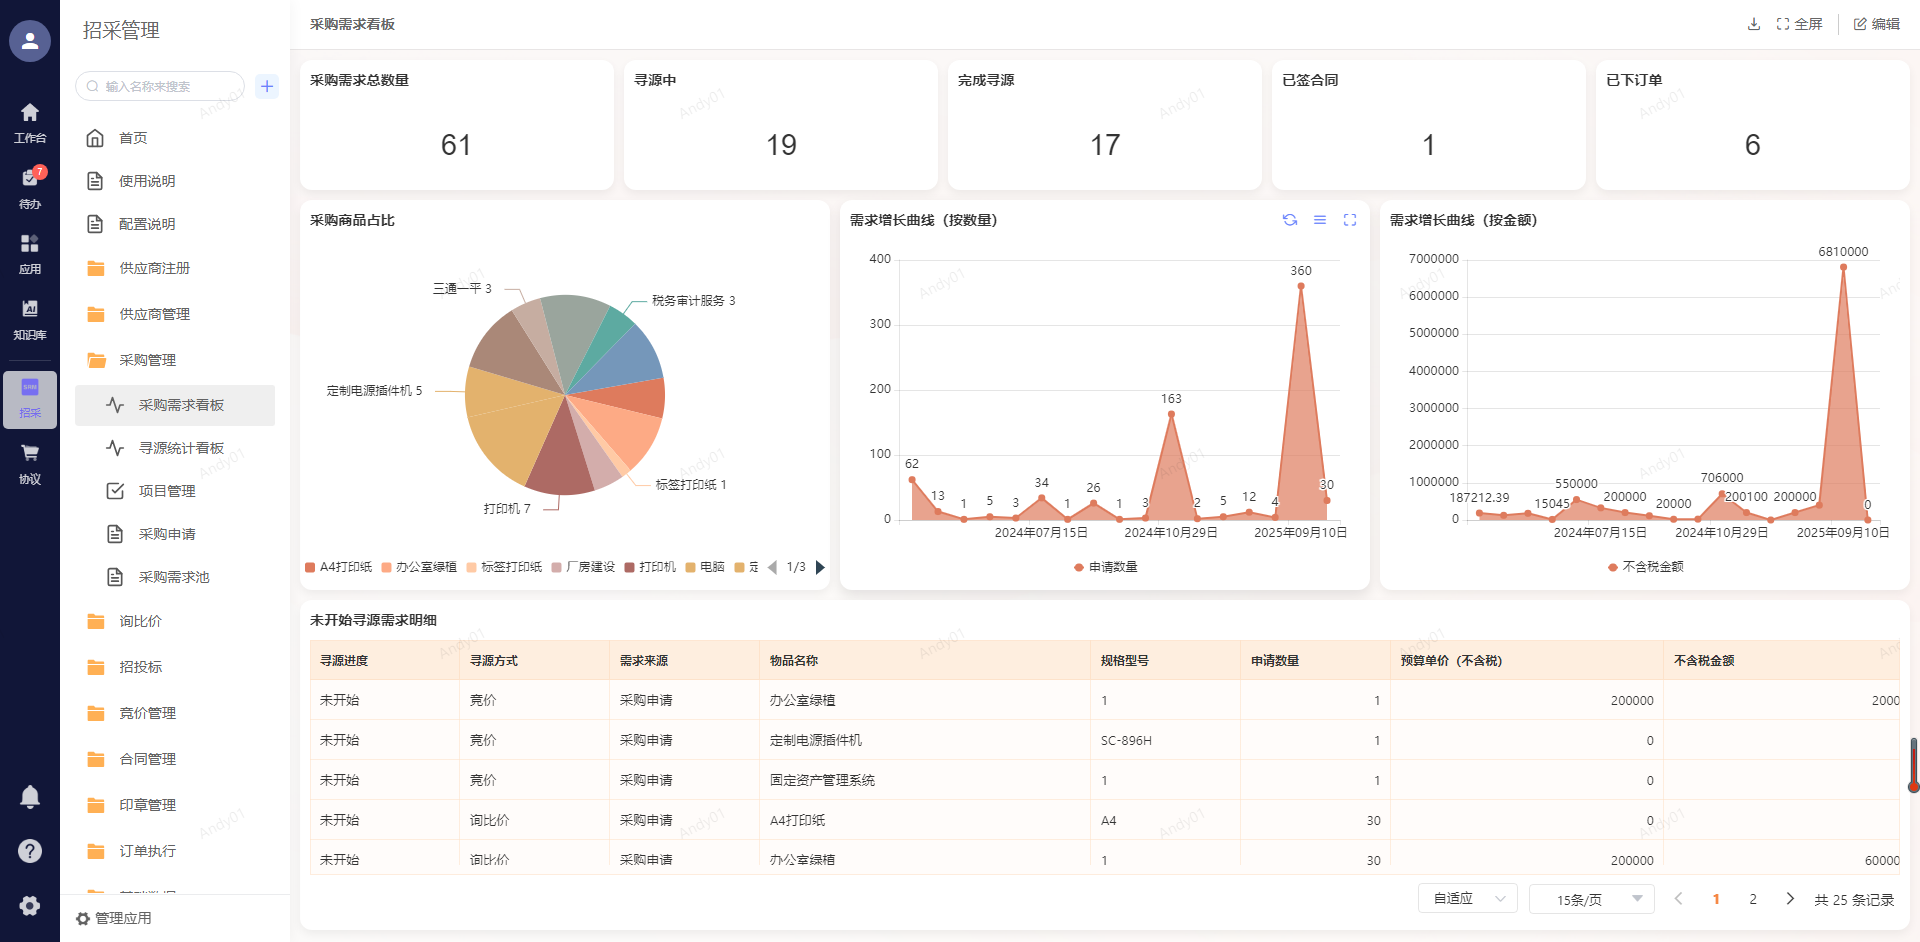
Task: Open 寻源统计看板 in the sidebar
Action: tap(181, 448)
